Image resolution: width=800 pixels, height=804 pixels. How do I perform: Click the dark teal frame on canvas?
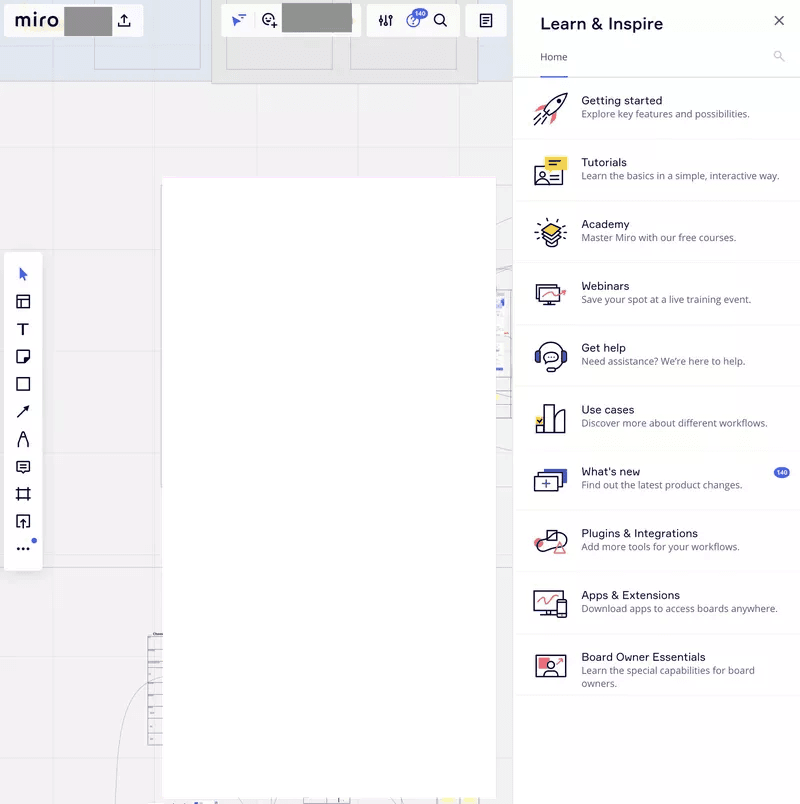[x=329, y=487]
